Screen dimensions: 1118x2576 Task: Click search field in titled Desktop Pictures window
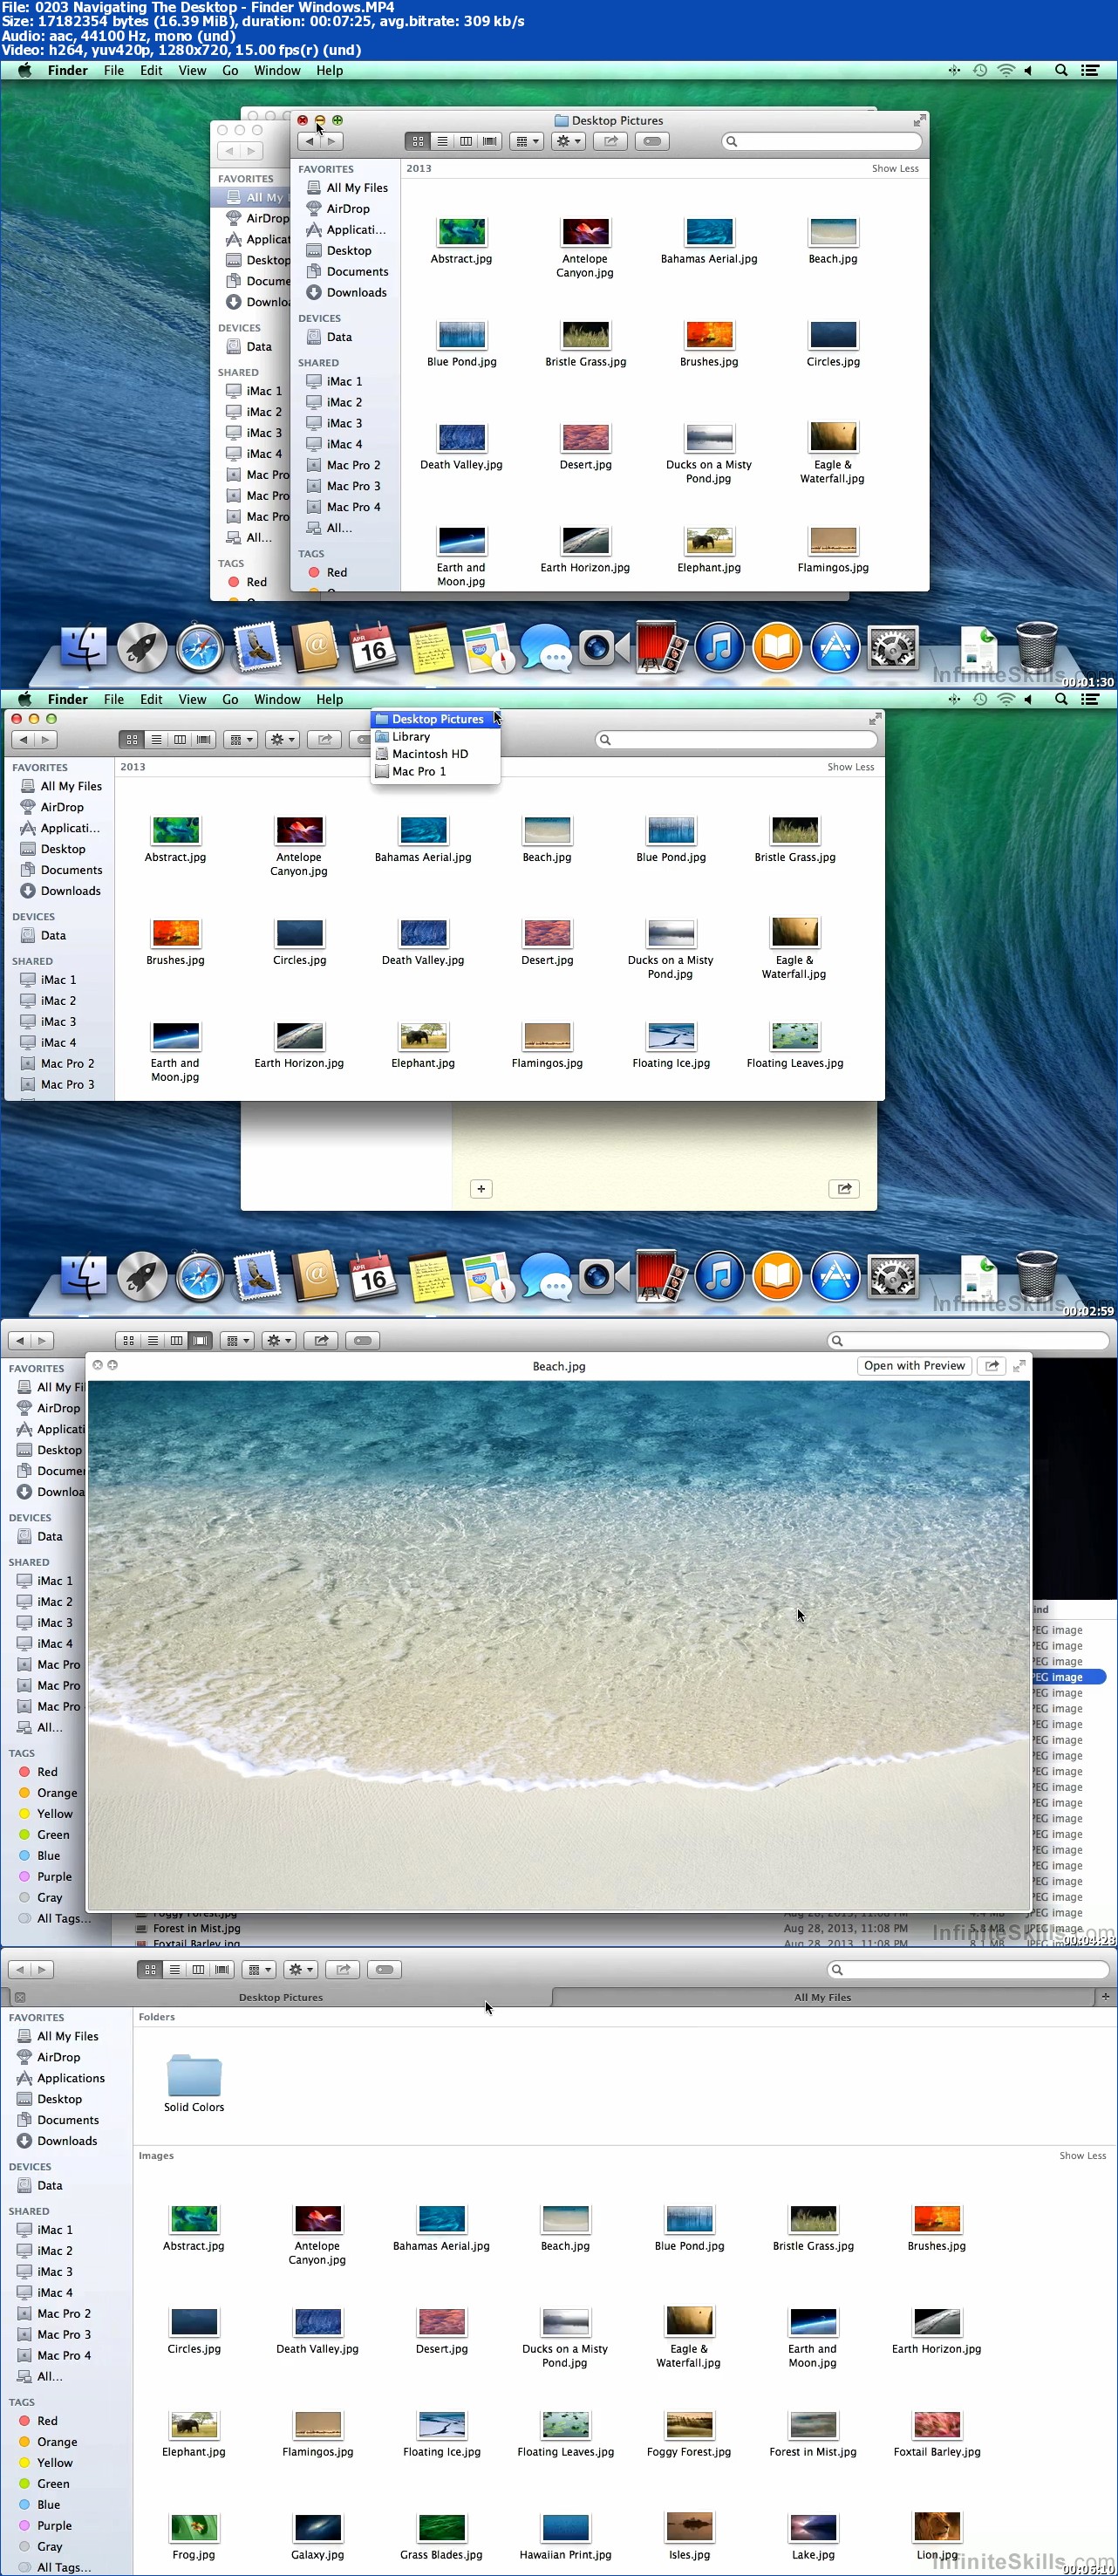pos(821,141)
